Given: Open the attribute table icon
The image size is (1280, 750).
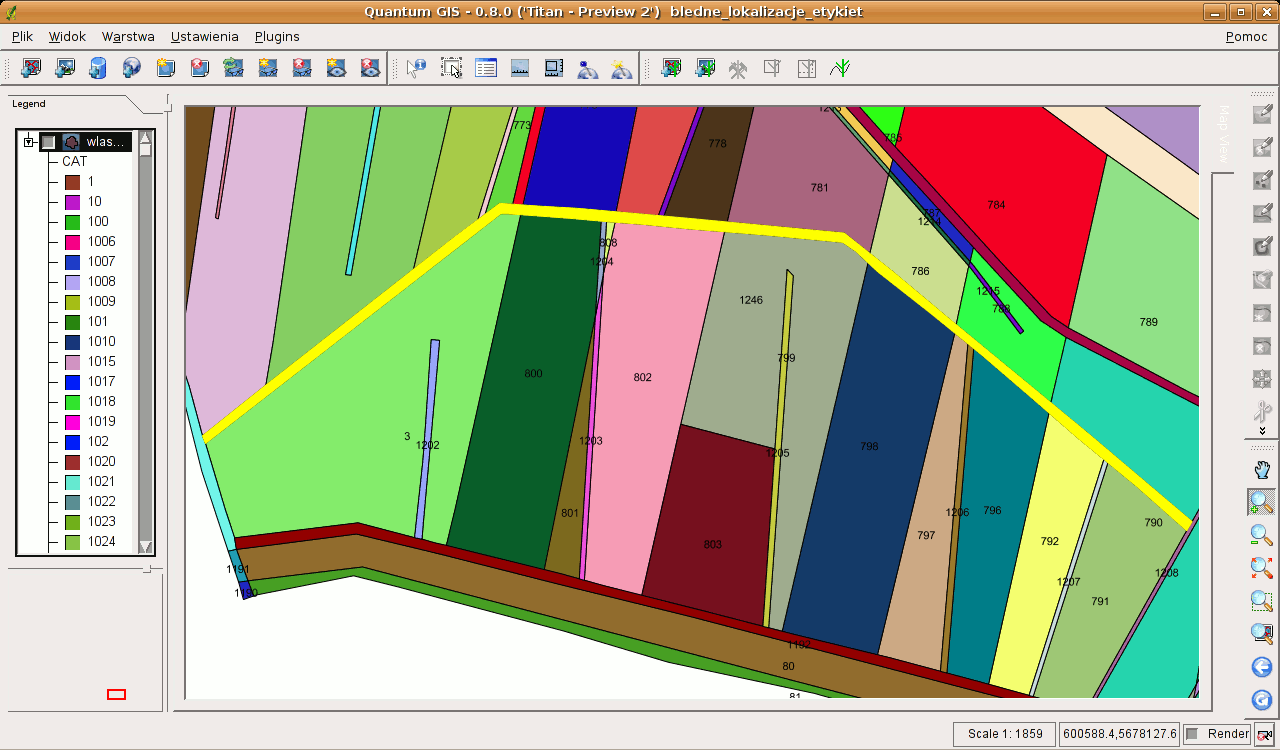Looking at the screenshot, I should click(x=486, y=68).
